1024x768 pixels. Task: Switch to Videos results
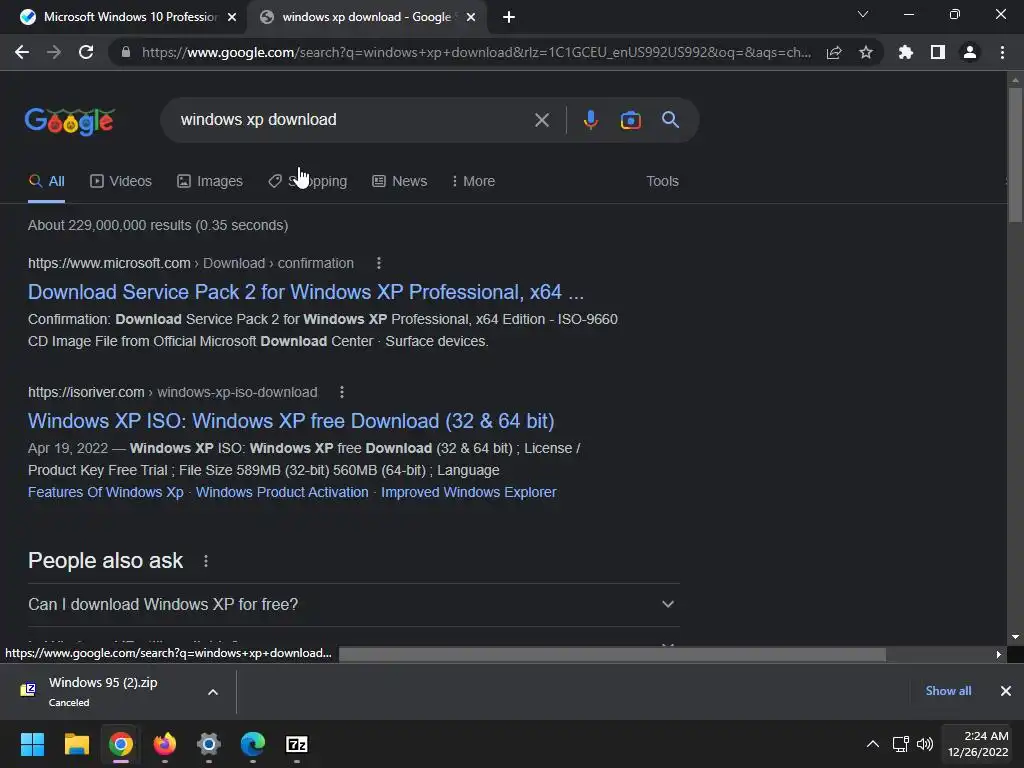tap(121, 182)
